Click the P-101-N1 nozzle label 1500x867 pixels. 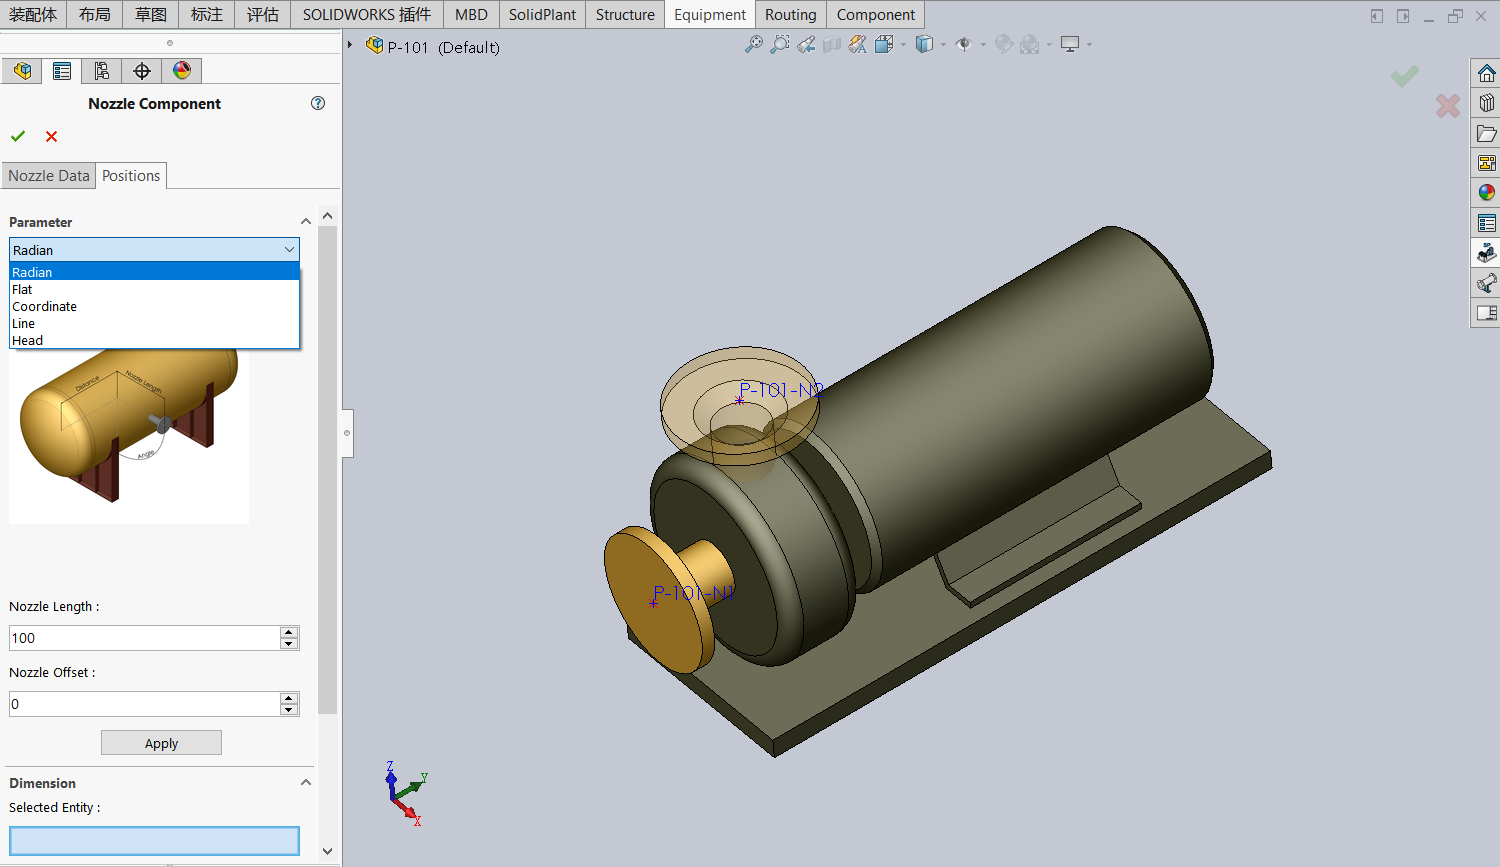click(x=694, y=593)
